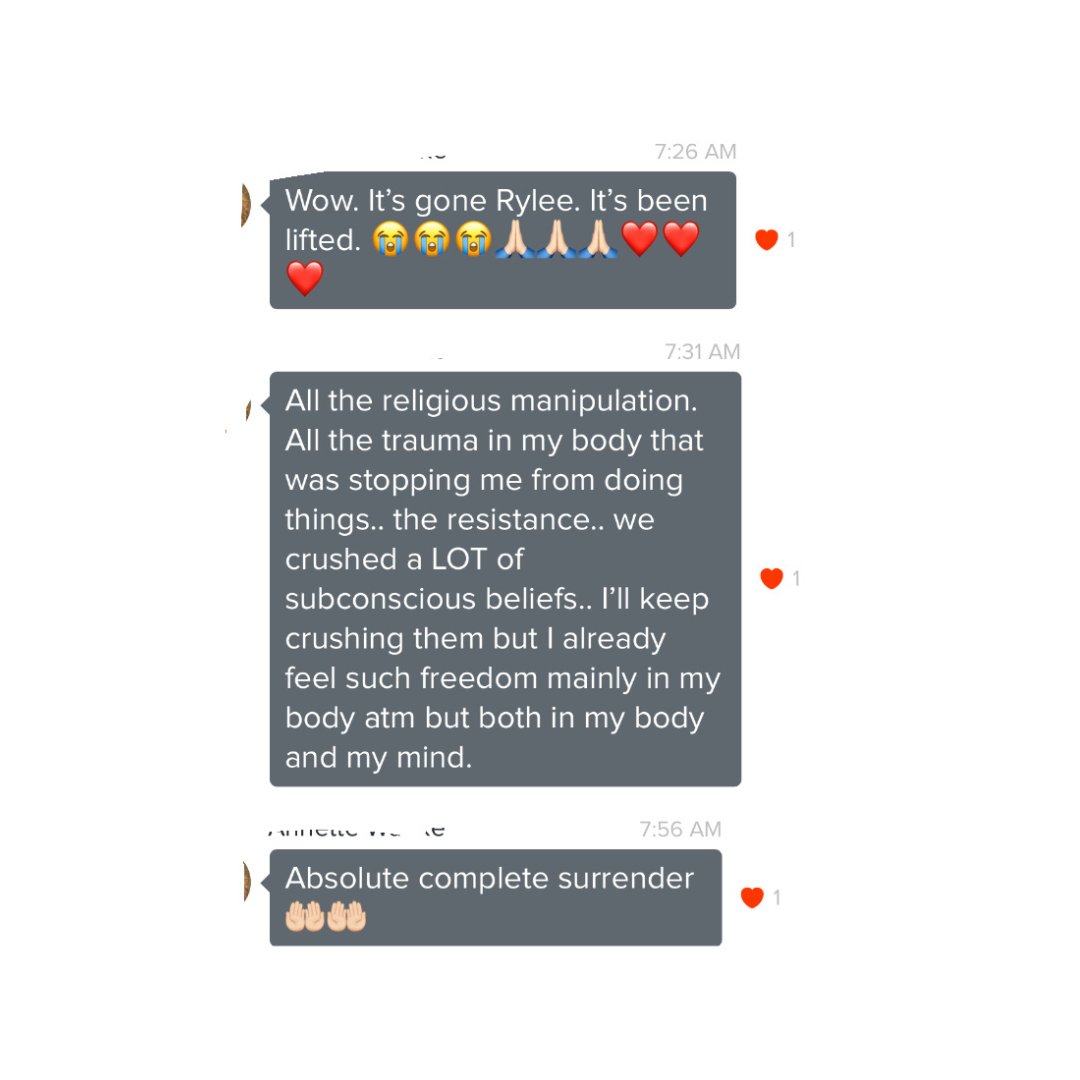
Task: Click first praying hands emoji in top message
Action: (x=515, y=239)
